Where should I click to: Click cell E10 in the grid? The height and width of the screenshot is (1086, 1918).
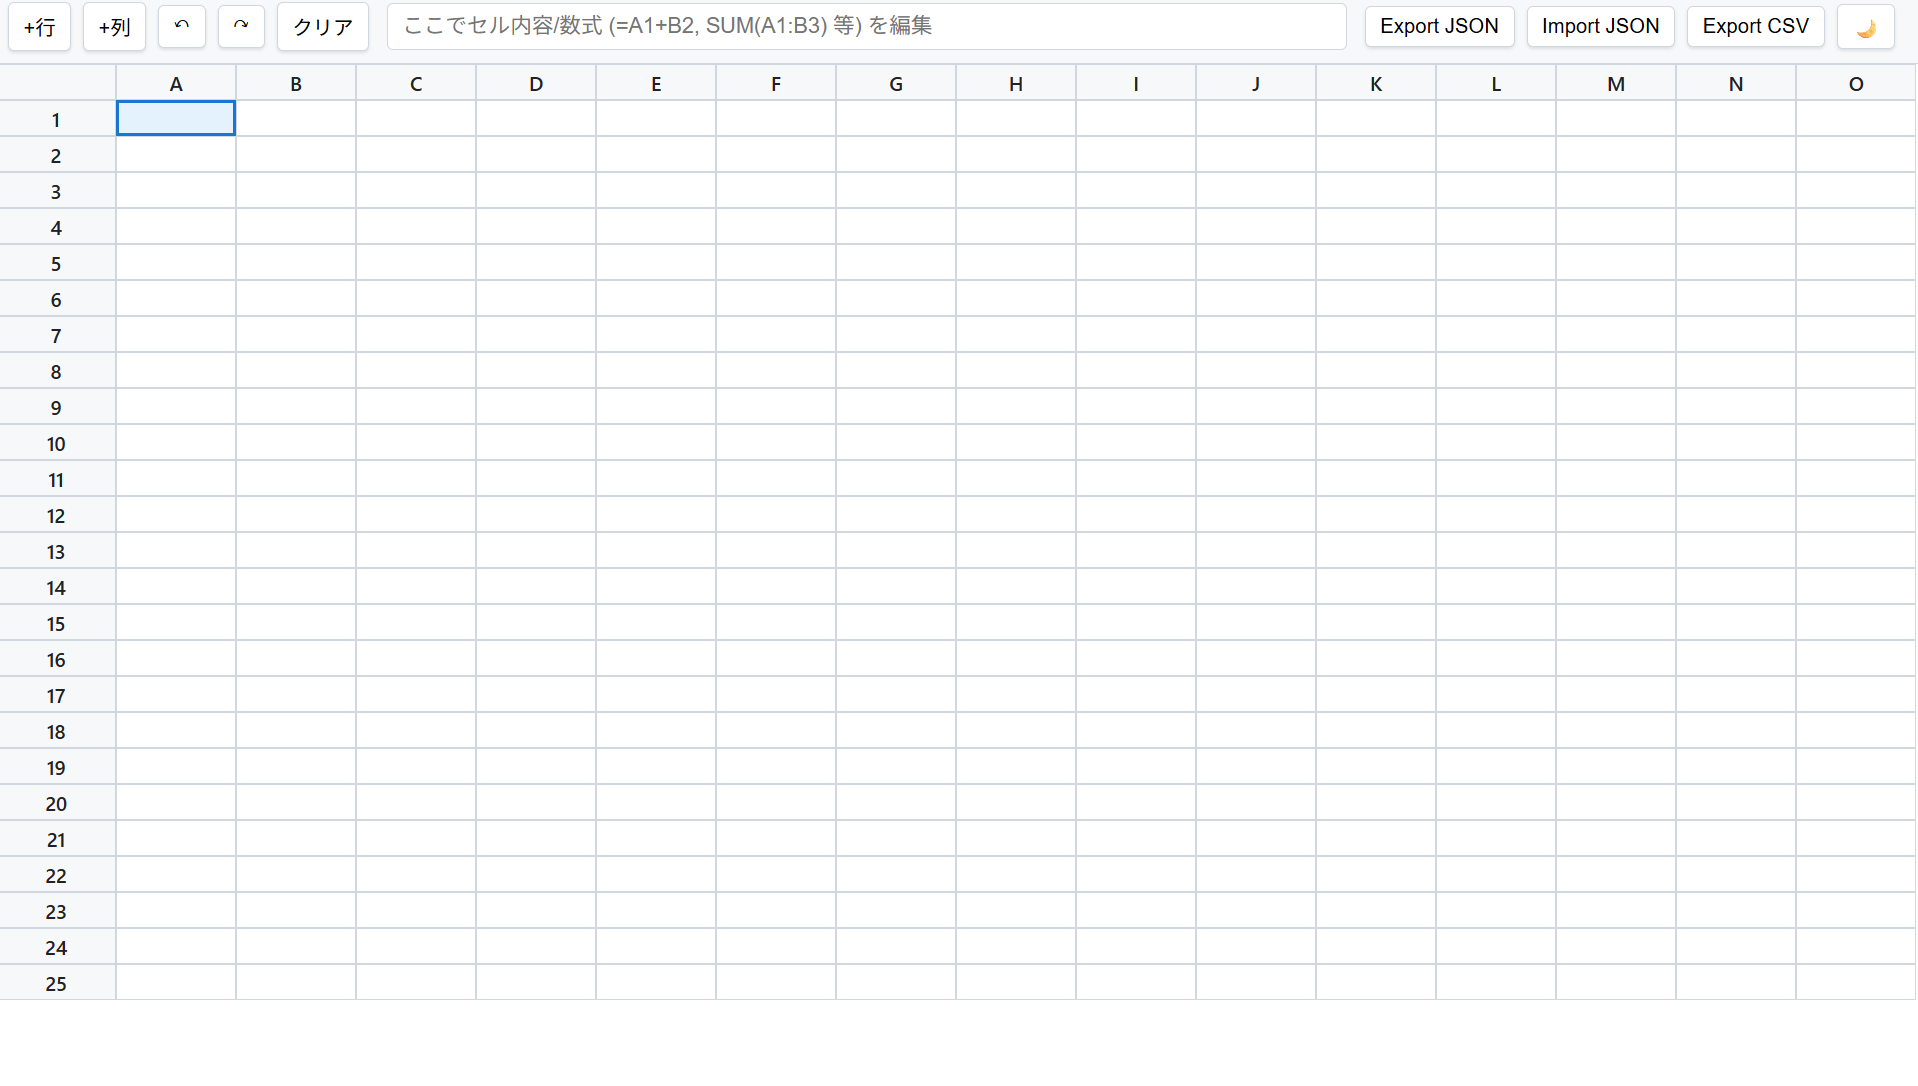click(656, 443)
